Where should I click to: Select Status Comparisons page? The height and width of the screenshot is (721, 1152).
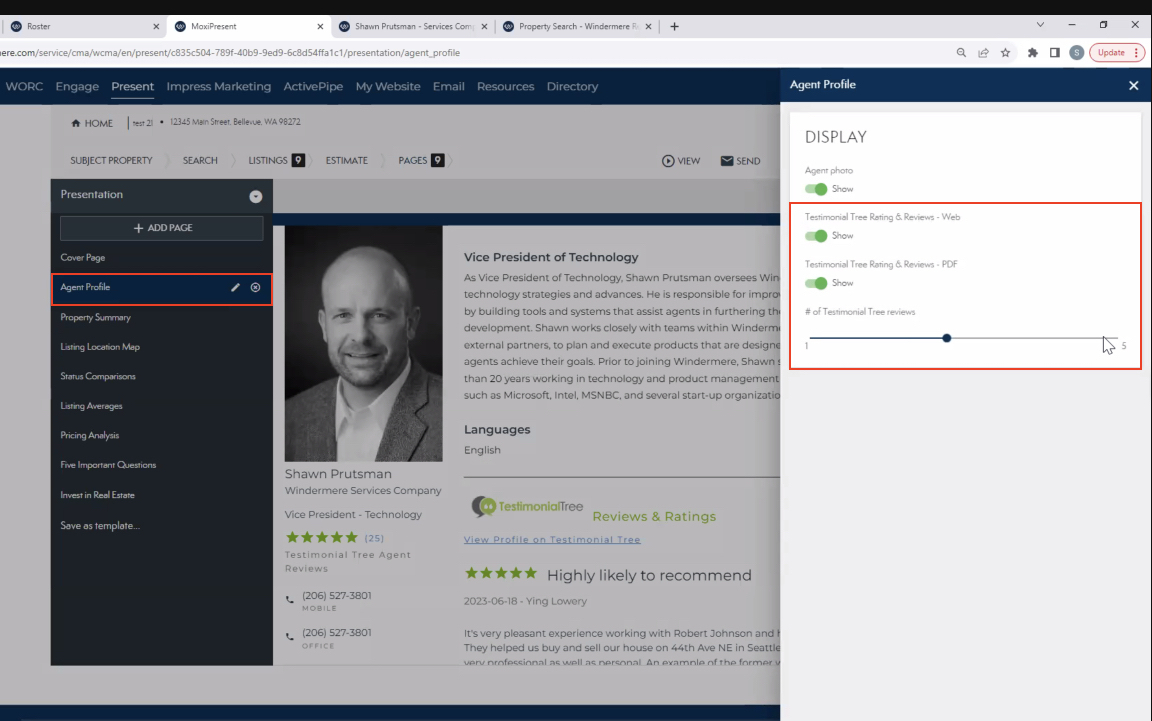(98, 376)
